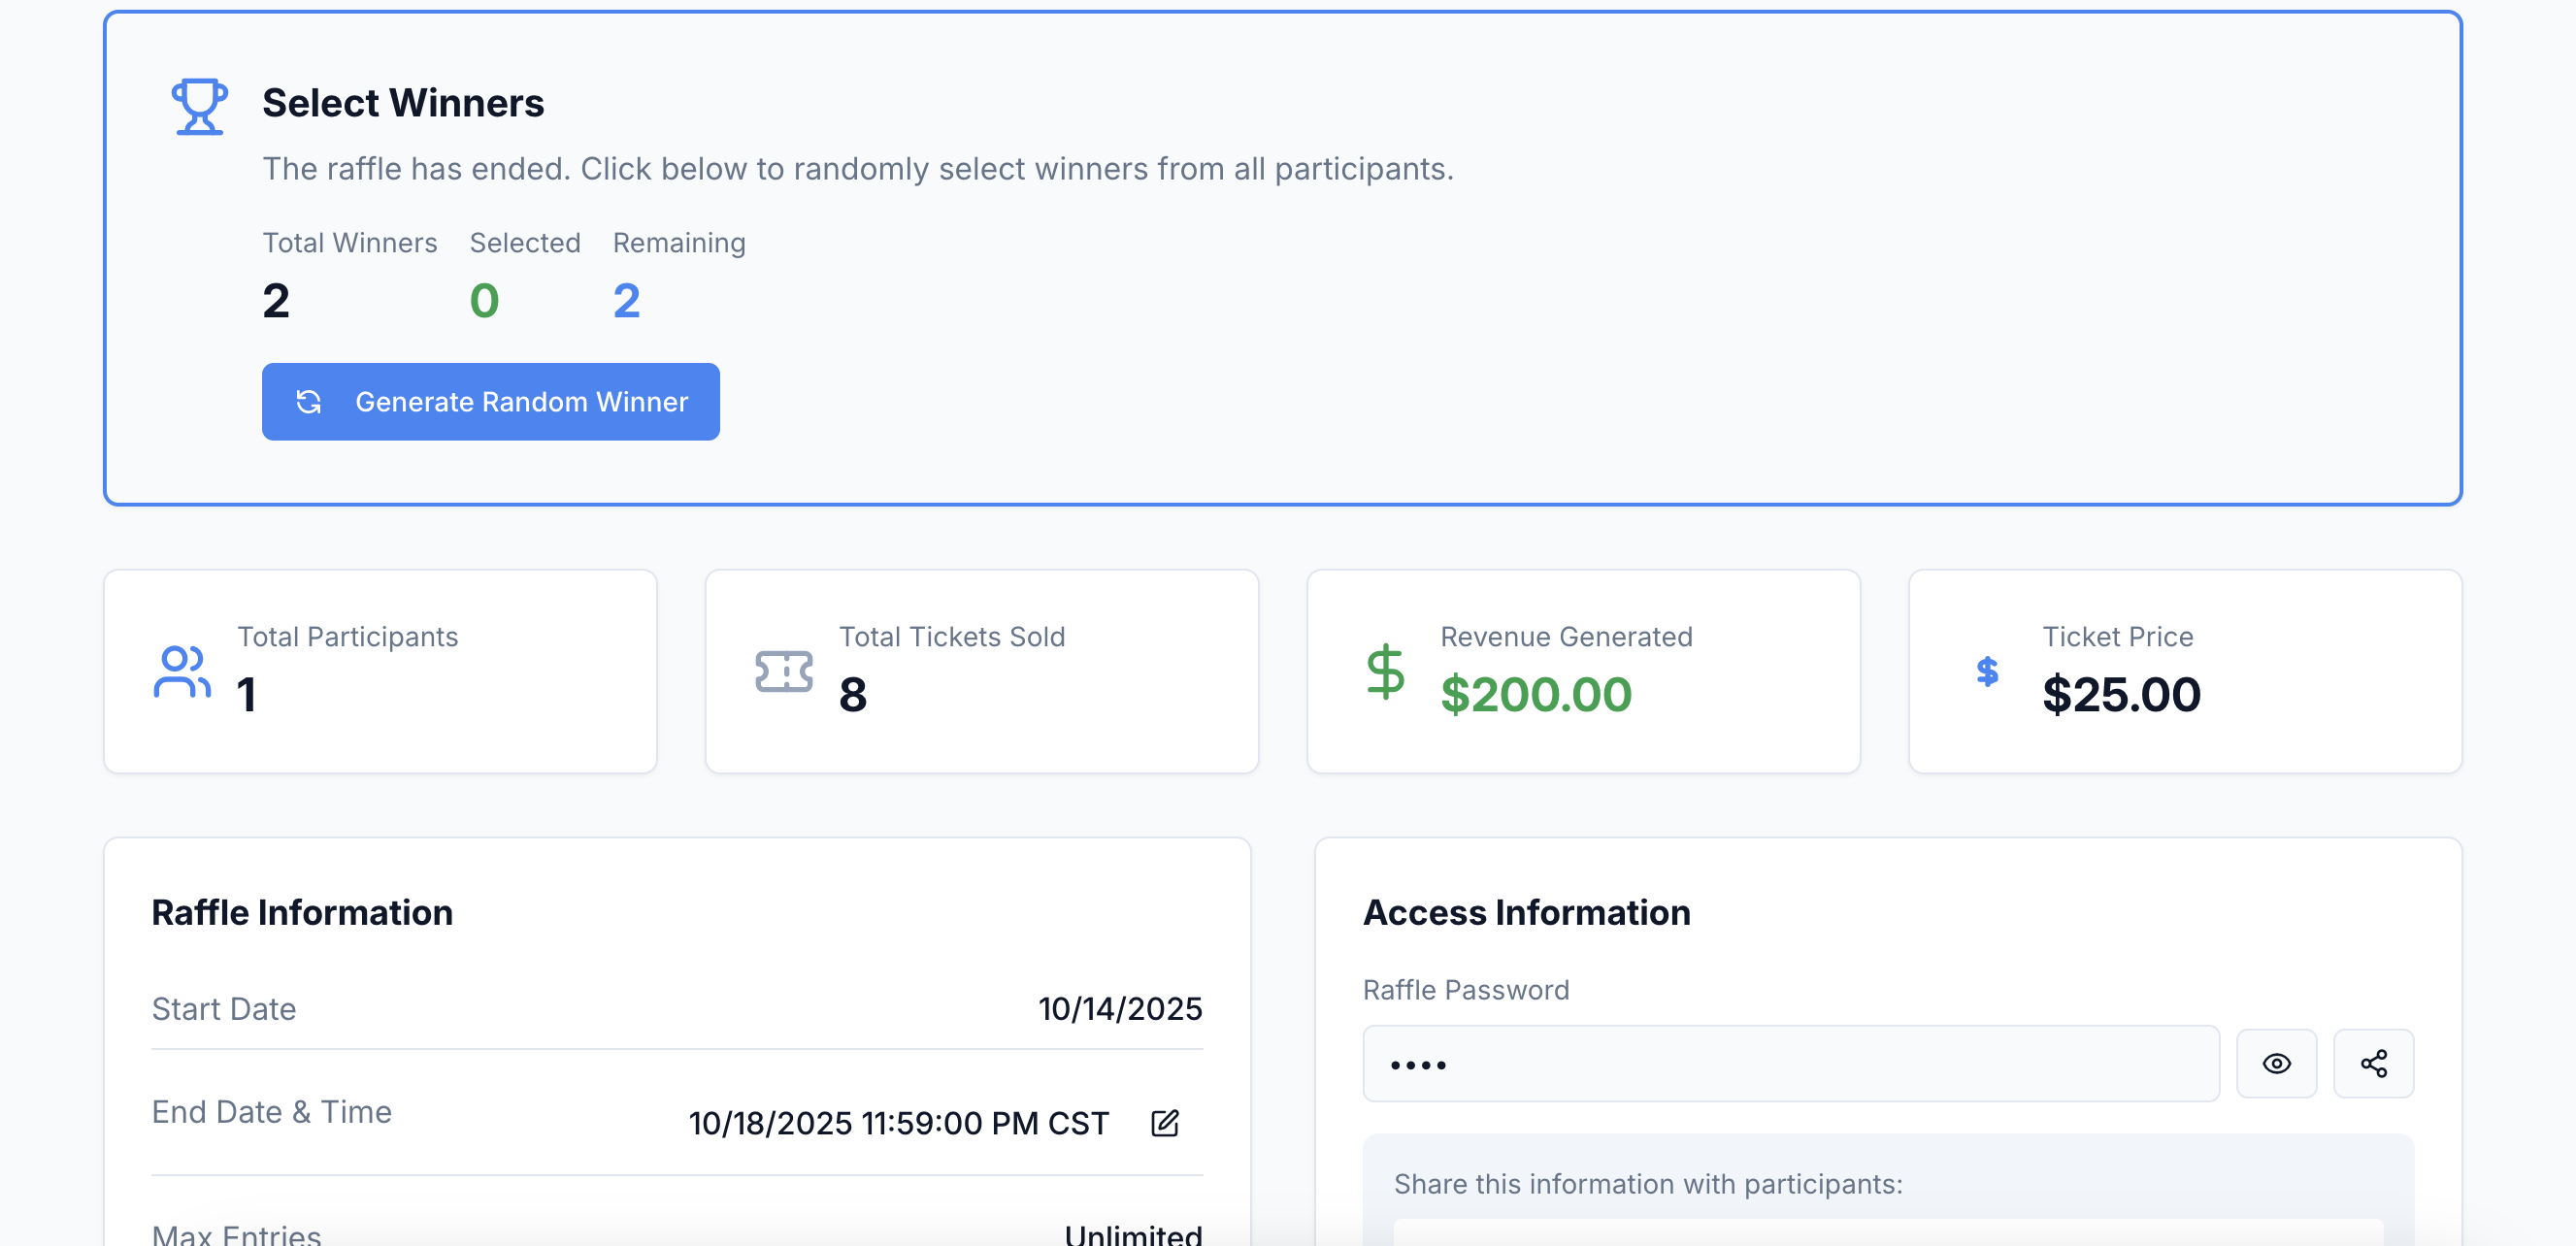Click the Remaining winners count of 2
The width and height of the screenshot is (2576, 1246).
pyautogui.click(x=626, y=300)
